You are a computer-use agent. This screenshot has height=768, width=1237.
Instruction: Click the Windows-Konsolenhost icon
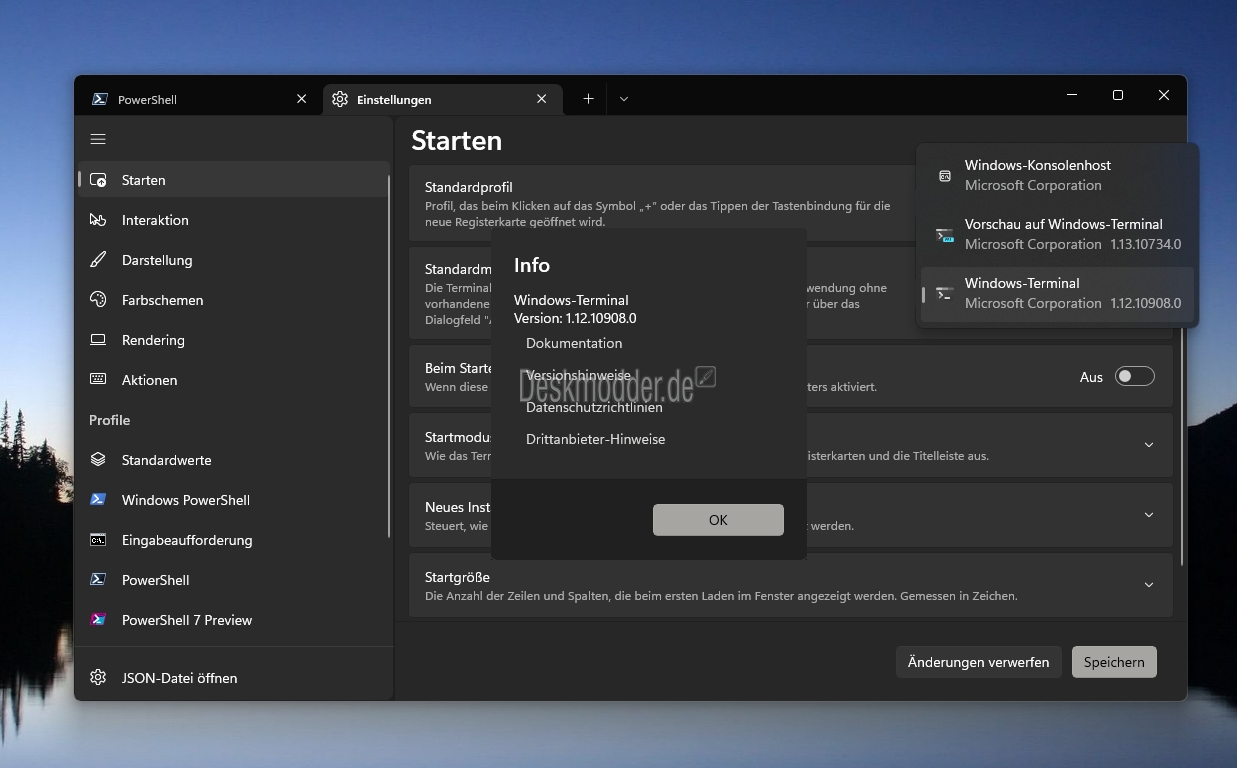tap(944, 176)
